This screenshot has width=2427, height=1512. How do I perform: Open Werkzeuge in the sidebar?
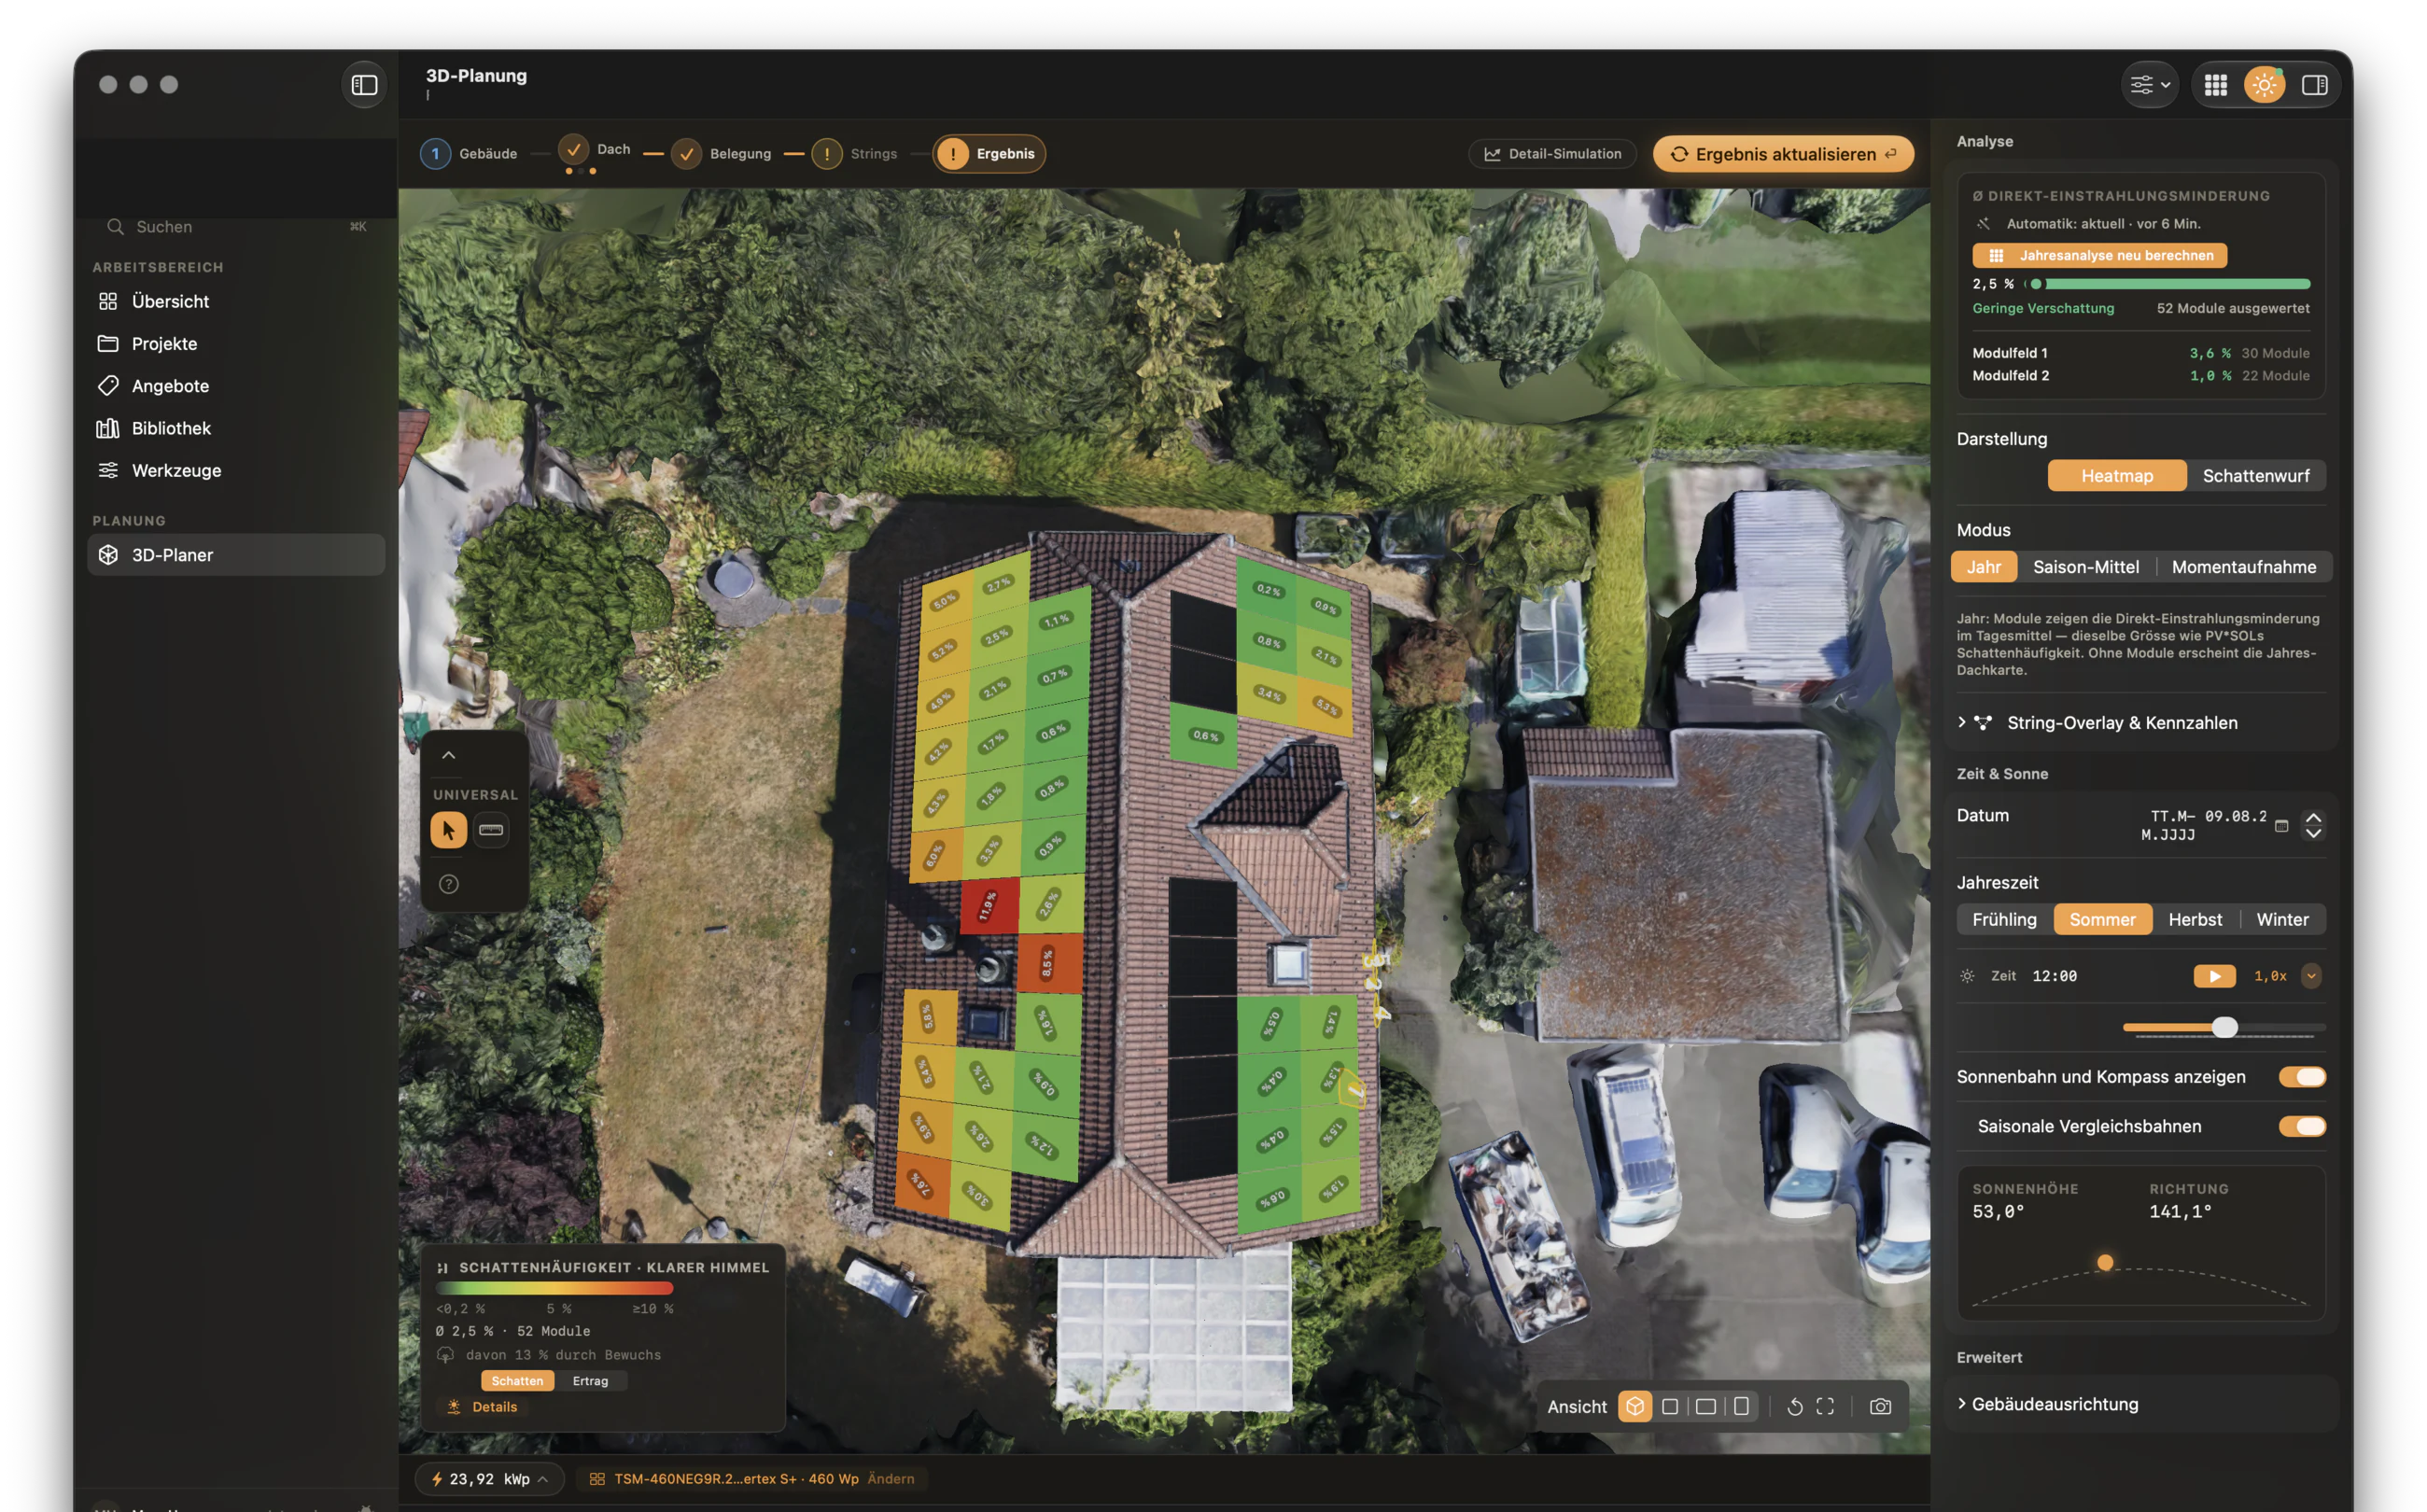click(236, 470)
